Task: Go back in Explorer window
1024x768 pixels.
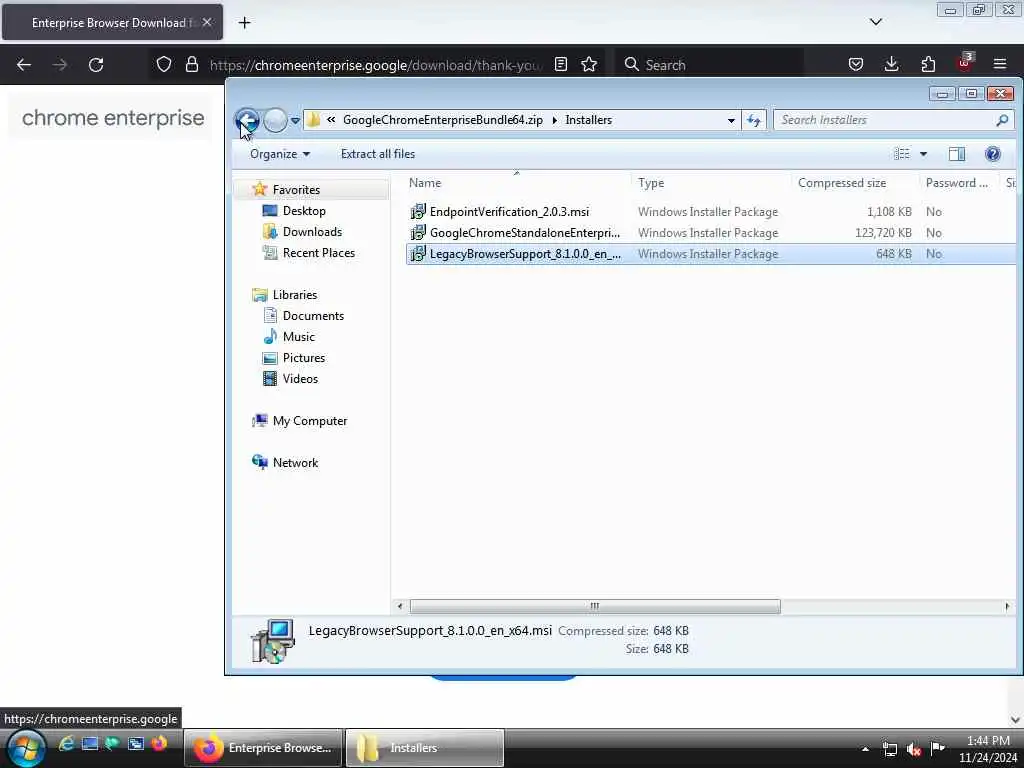Action: [x=247, y=120]
